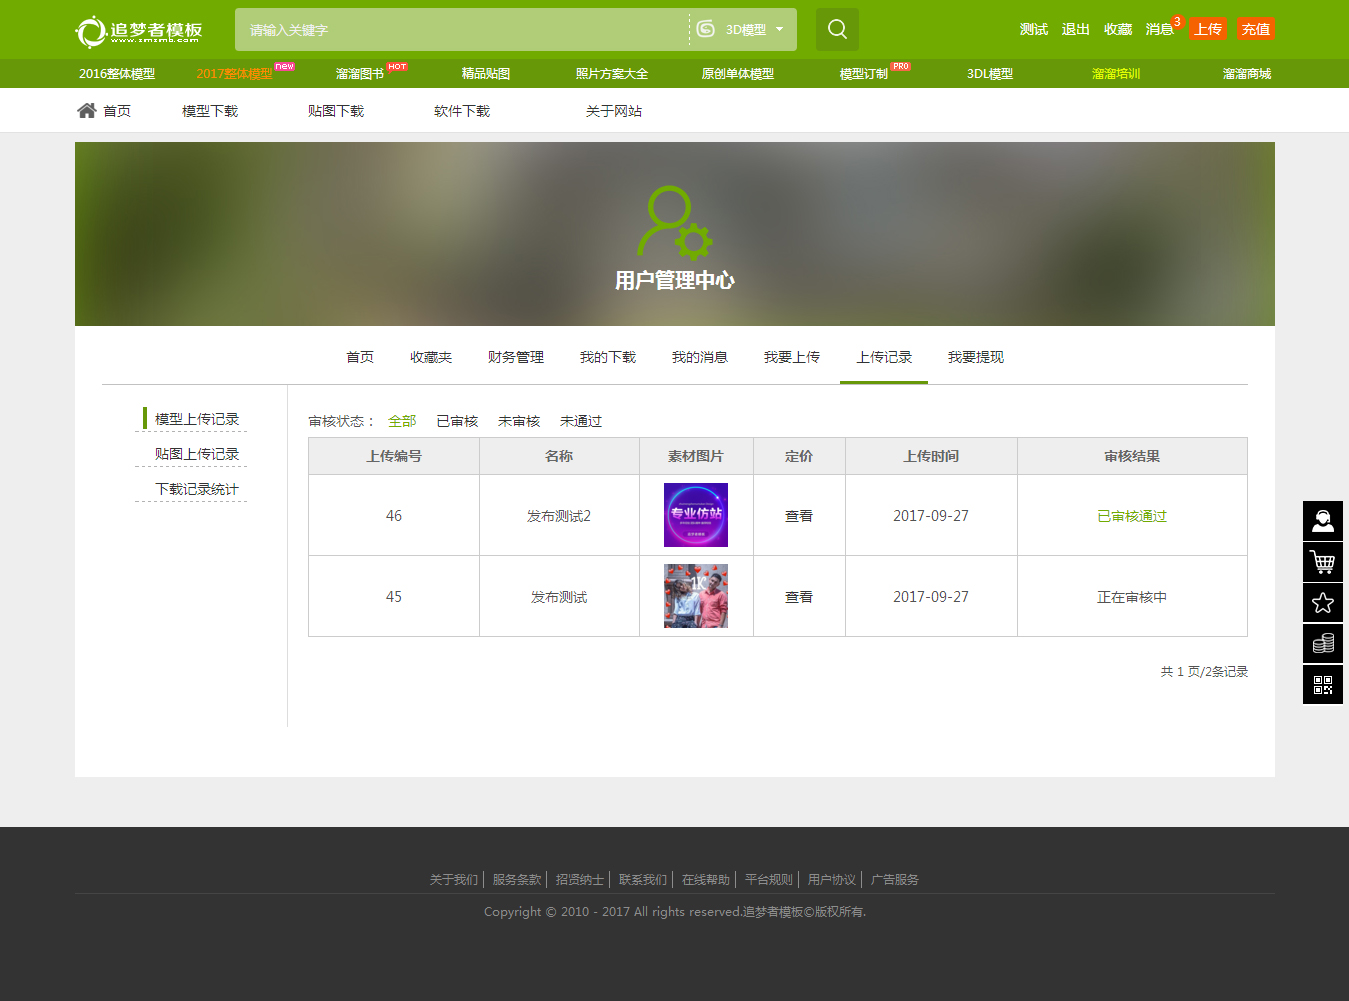Click the 追梦者模板 site logo
The width and height of the screenshot is (1349, 1001).
click(139, 31)
